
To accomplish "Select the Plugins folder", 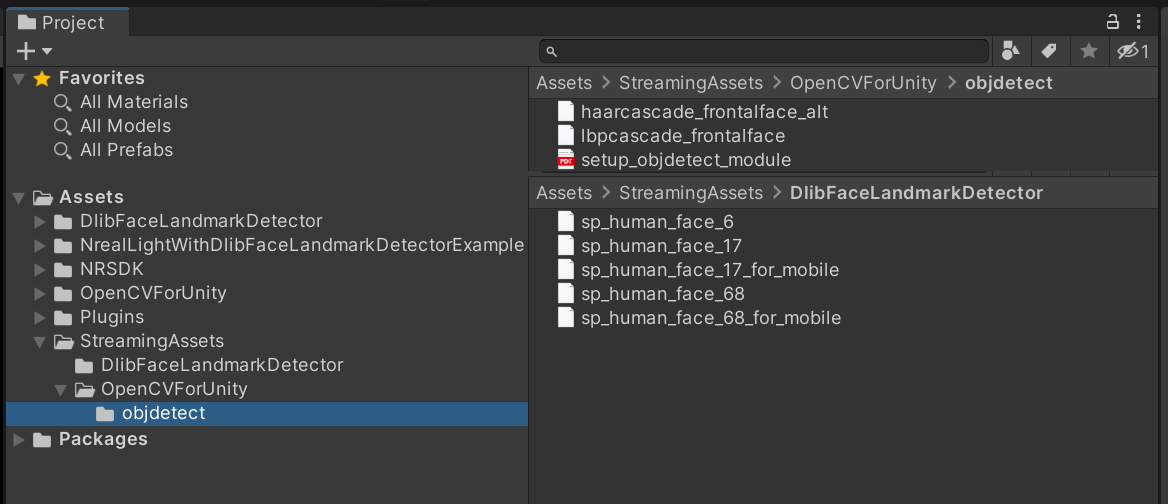I will [x=112, y=316].
